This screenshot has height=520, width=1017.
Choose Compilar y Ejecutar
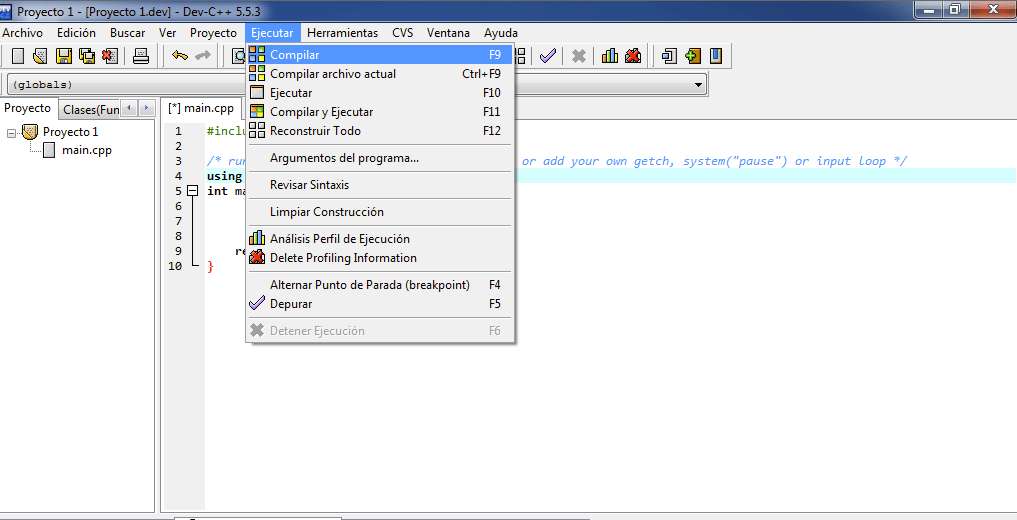tap(380, 112)
